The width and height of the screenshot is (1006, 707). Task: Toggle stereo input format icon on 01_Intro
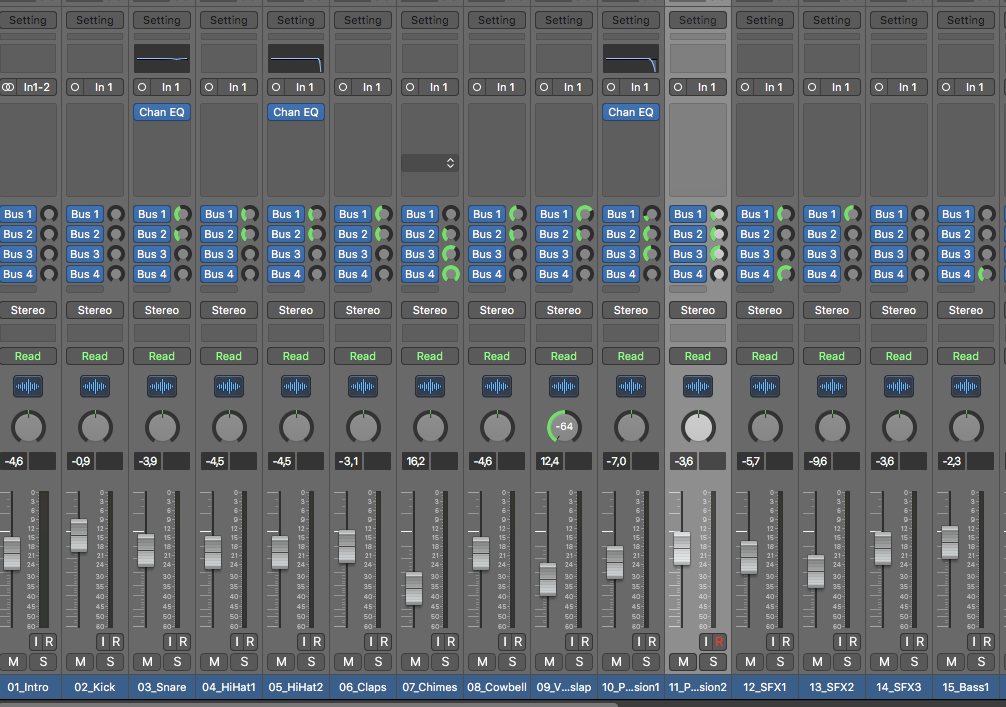pyautogui.click(x=8, y=87)
